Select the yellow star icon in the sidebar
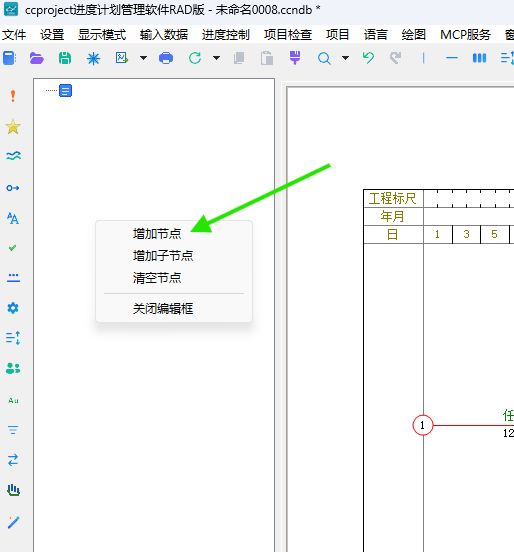The height and width of the screenshot is (552, 514). (x=13, y=127)
